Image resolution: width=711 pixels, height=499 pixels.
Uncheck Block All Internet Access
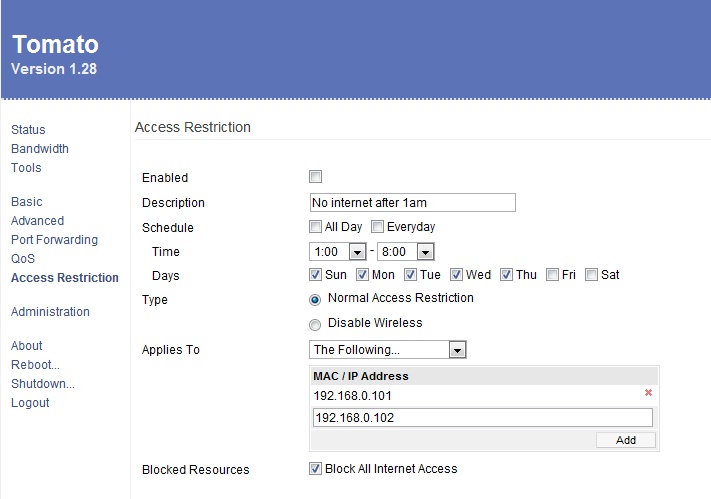click(x=316, y=468)
